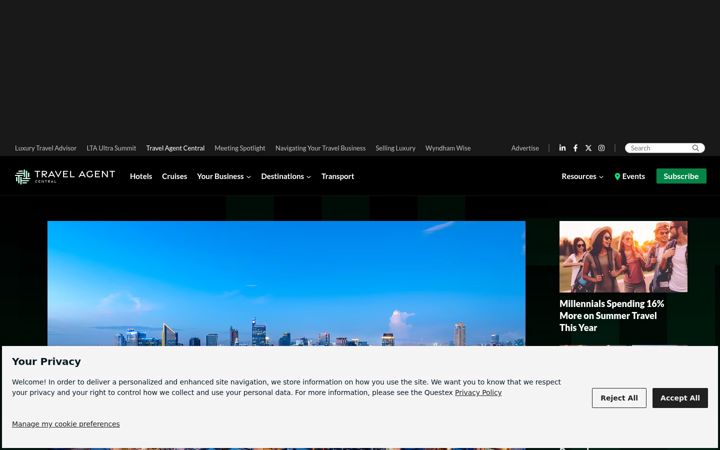
Task: Open Millennials Spending 16% More headline
Action: [x=612, y=315]
